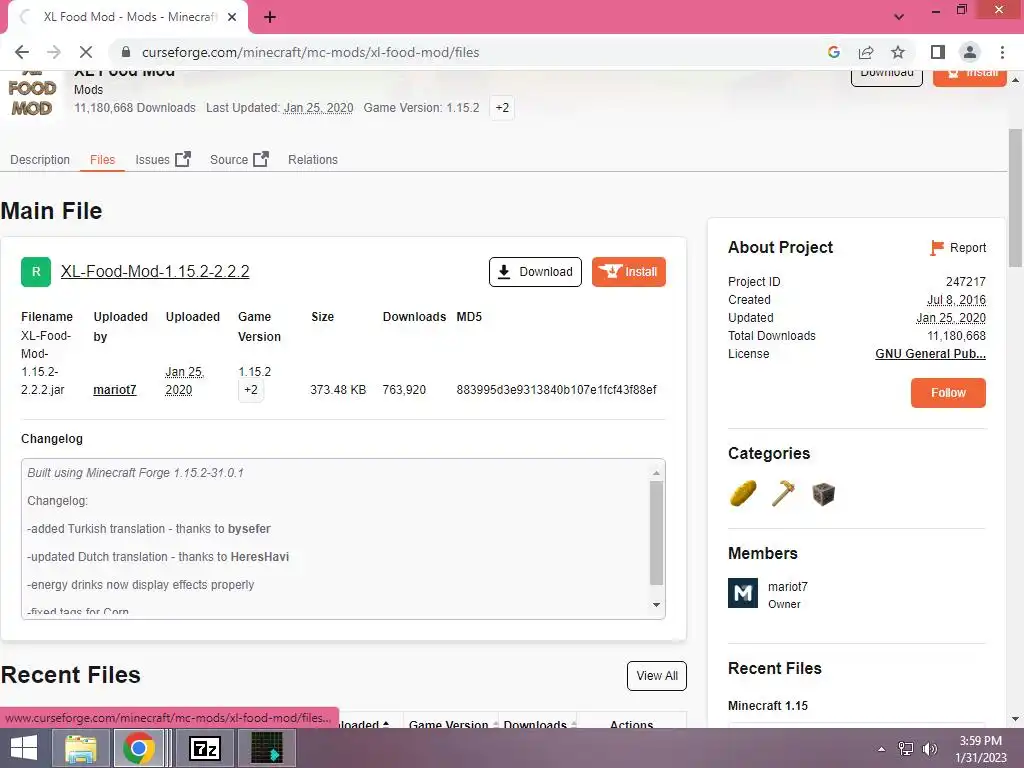Open the Food category bread icon
Viewport: 1024px width, 768px height.
pos(743,494)
